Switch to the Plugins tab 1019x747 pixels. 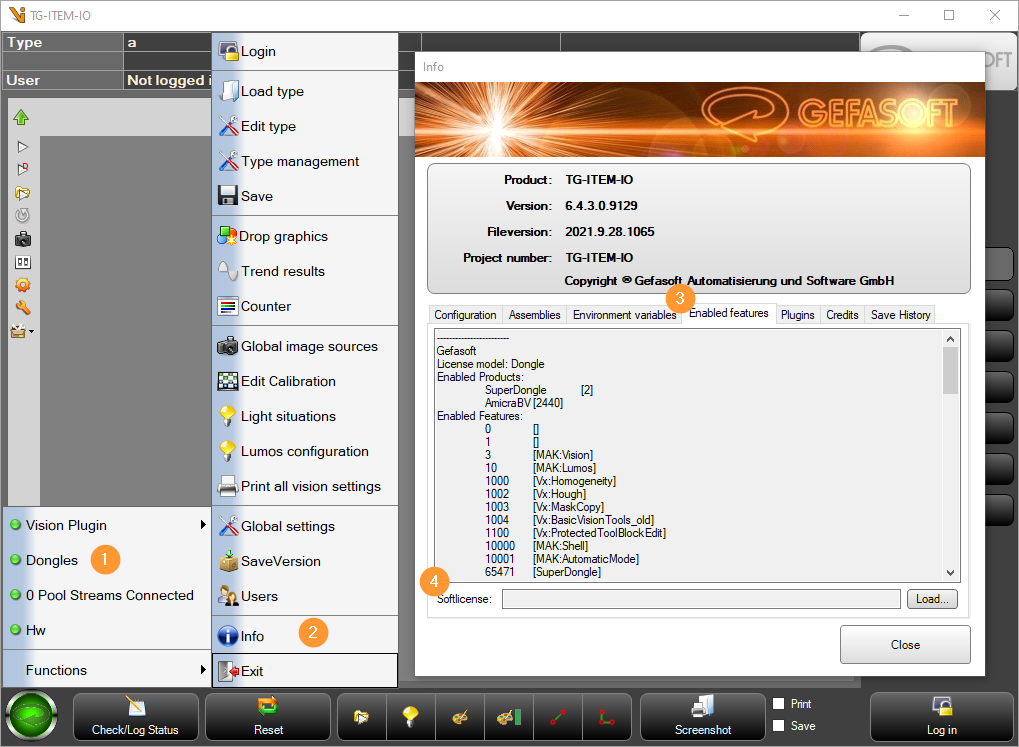tap(797, 315)
